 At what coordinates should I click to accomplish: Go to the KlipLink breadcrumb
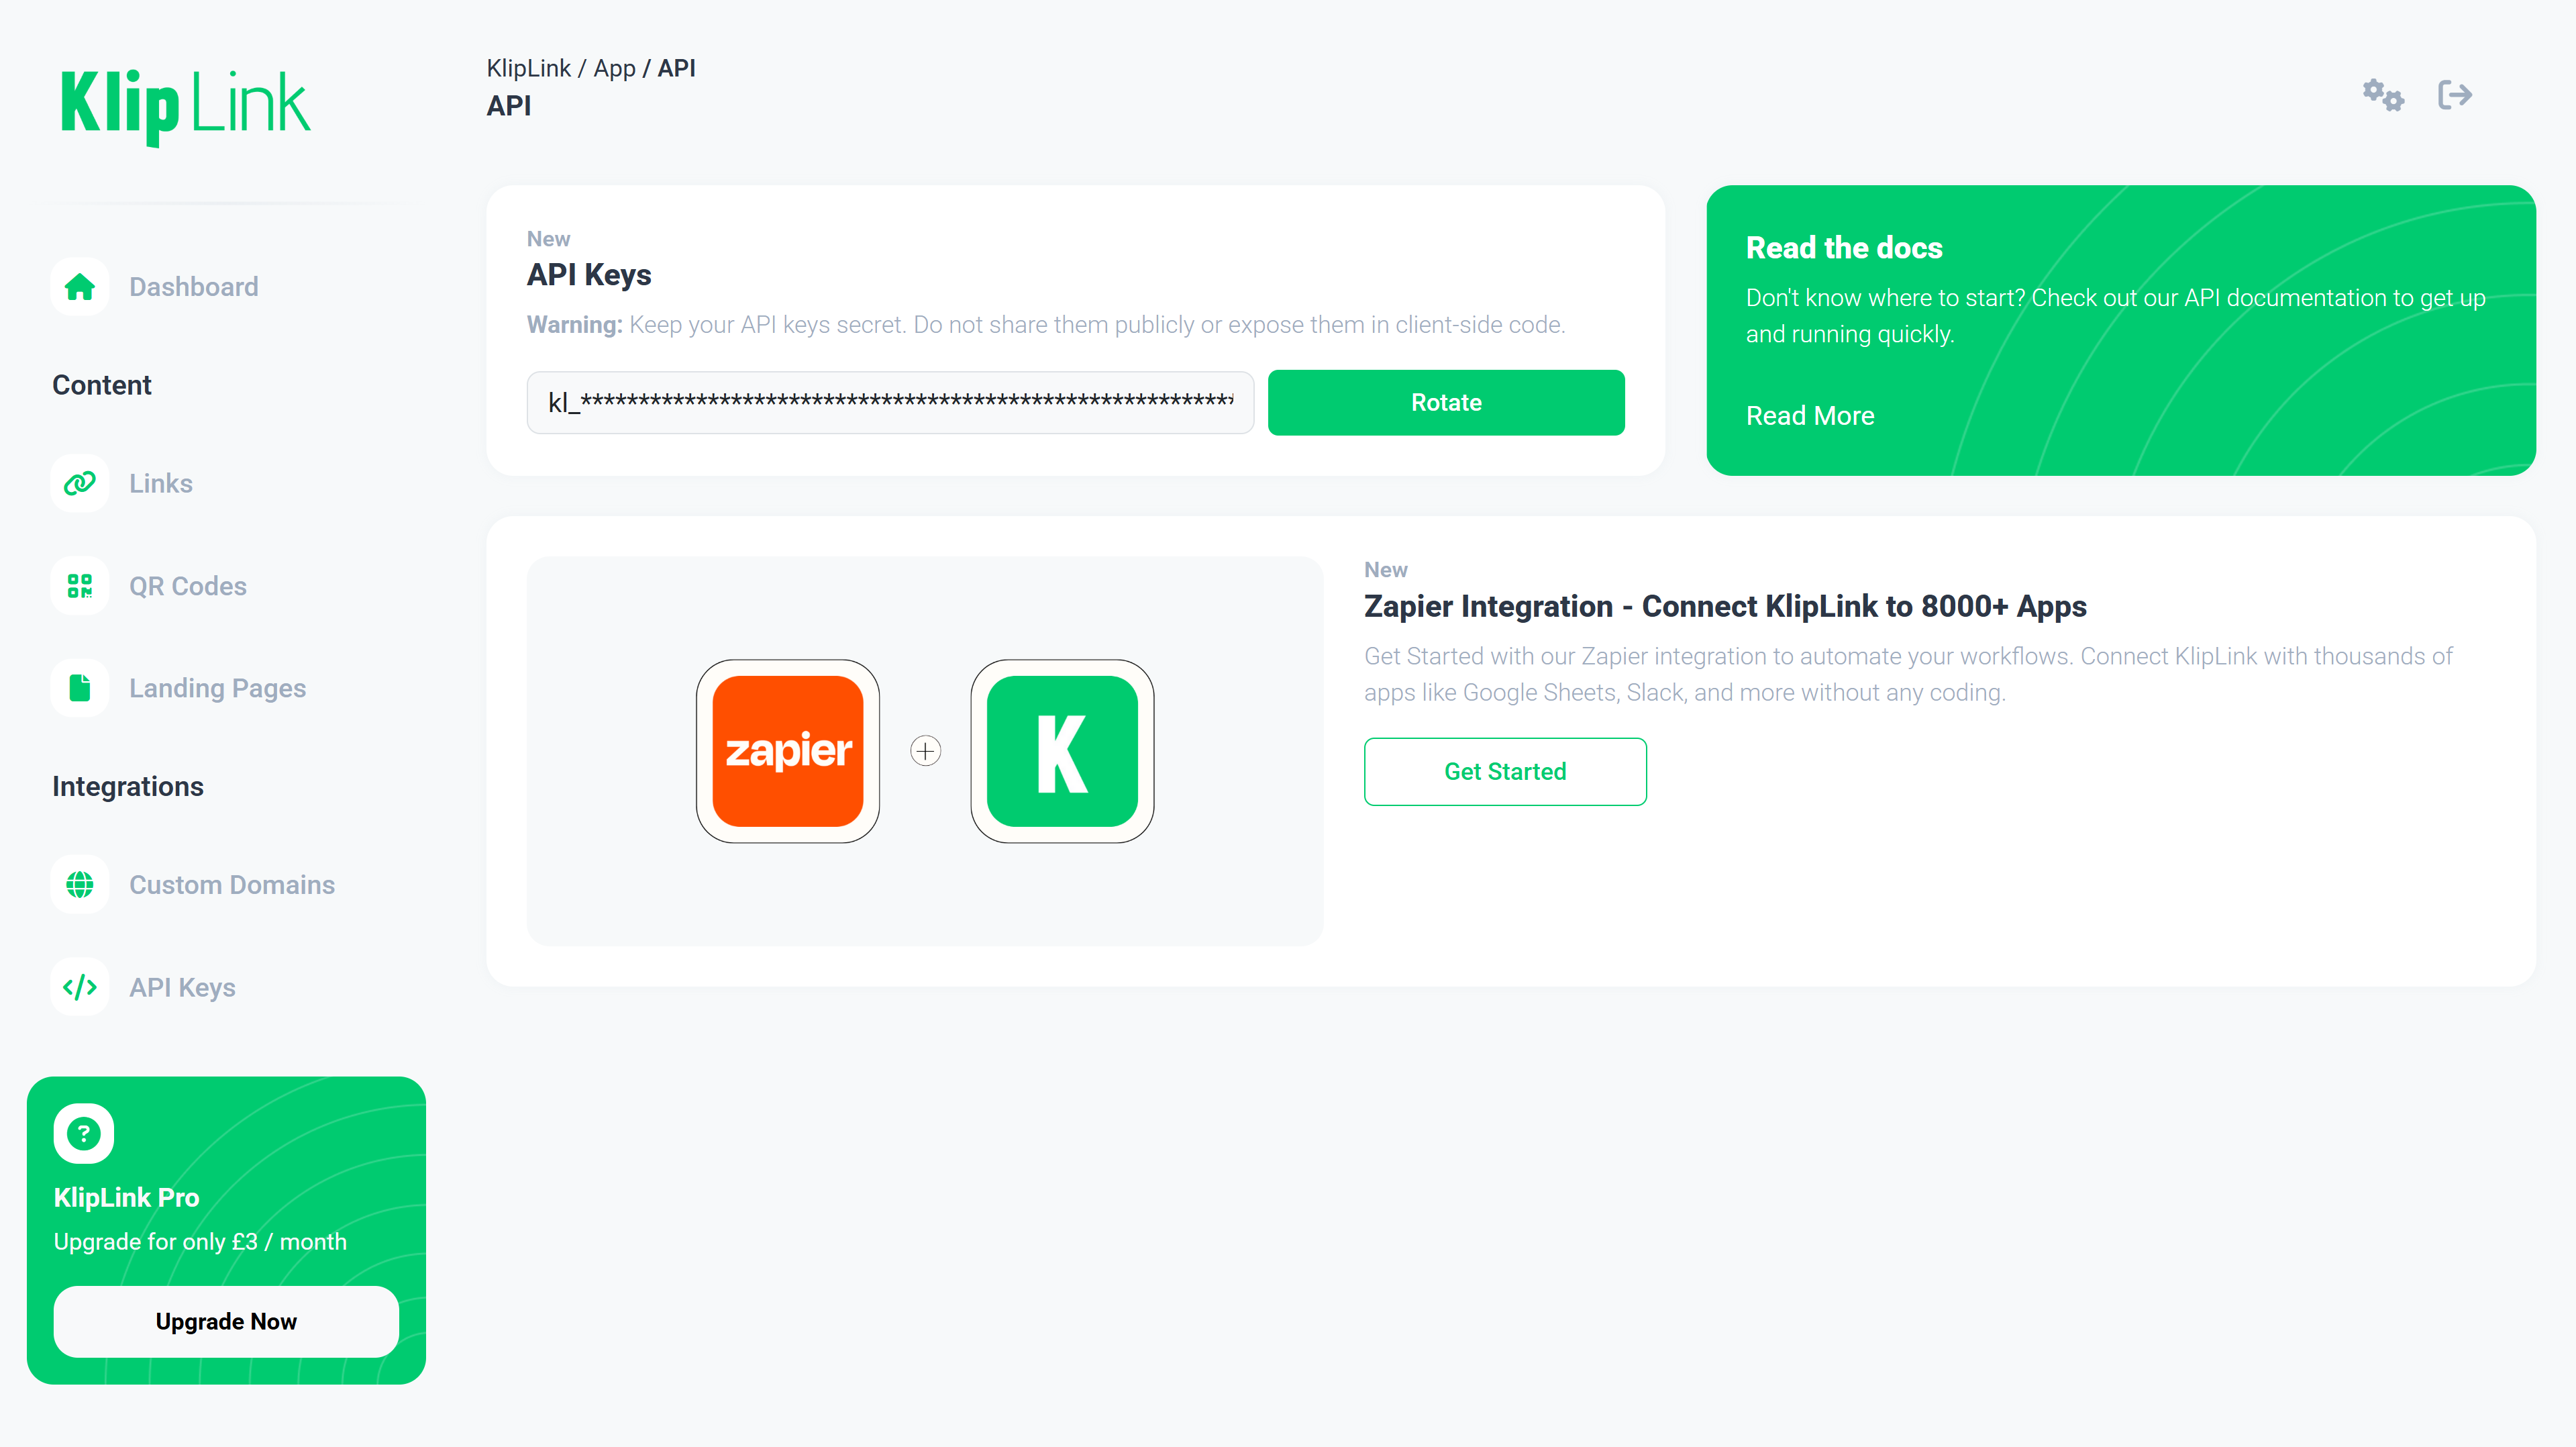[528, 68]
